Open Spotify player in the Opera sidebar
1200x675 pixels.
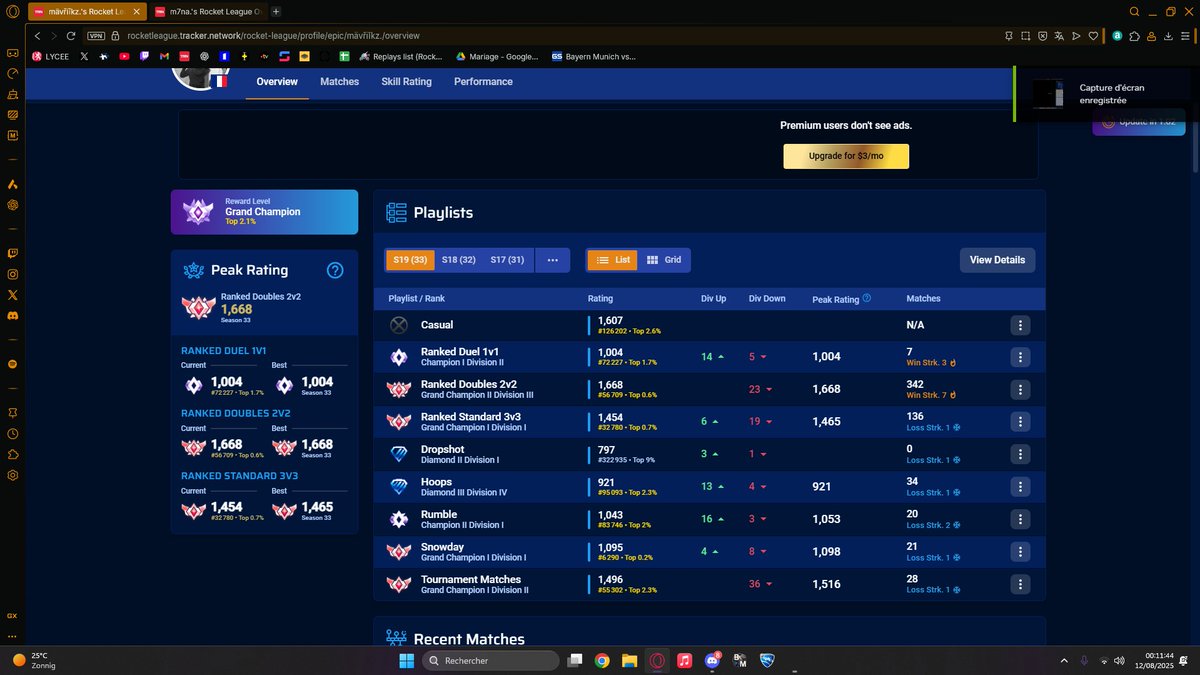[12, 365]
